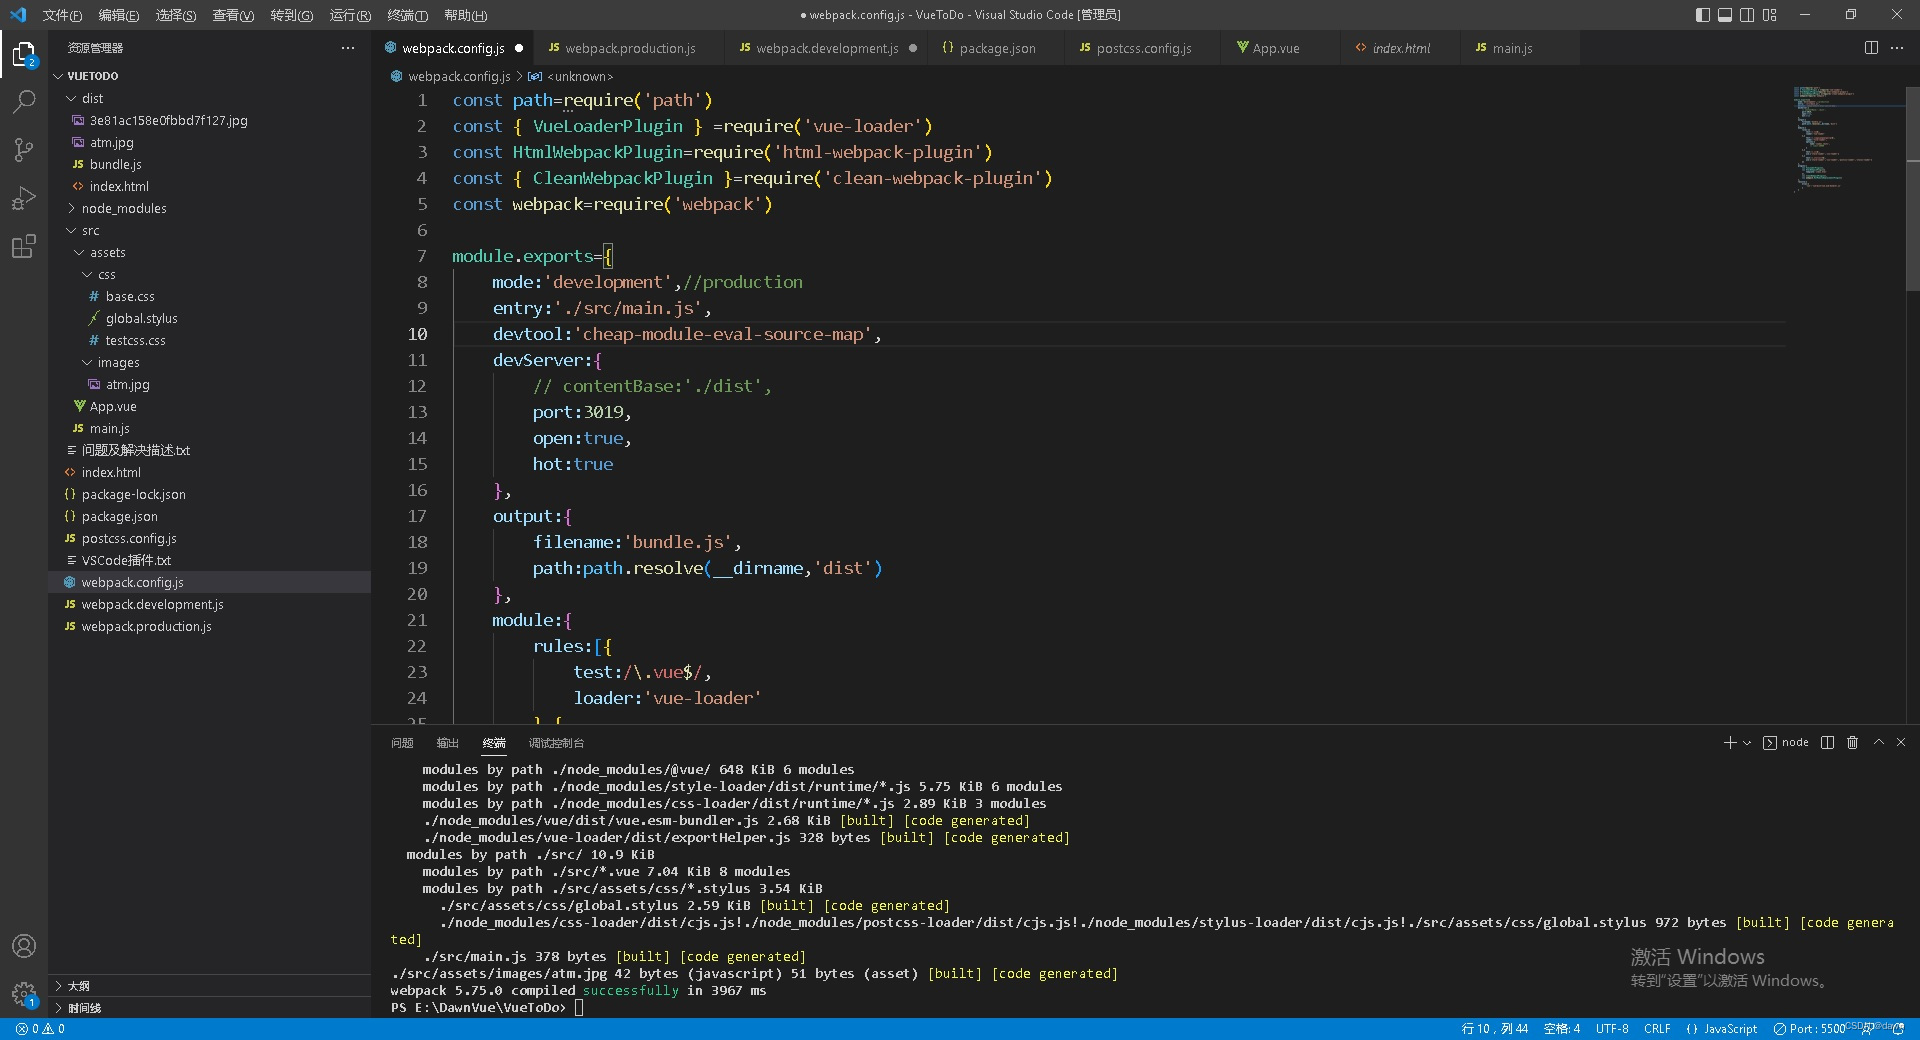1920x1040 pixels.
Task: Open terminal launch profile dropdown arrow
Action: coord(1747,742)
